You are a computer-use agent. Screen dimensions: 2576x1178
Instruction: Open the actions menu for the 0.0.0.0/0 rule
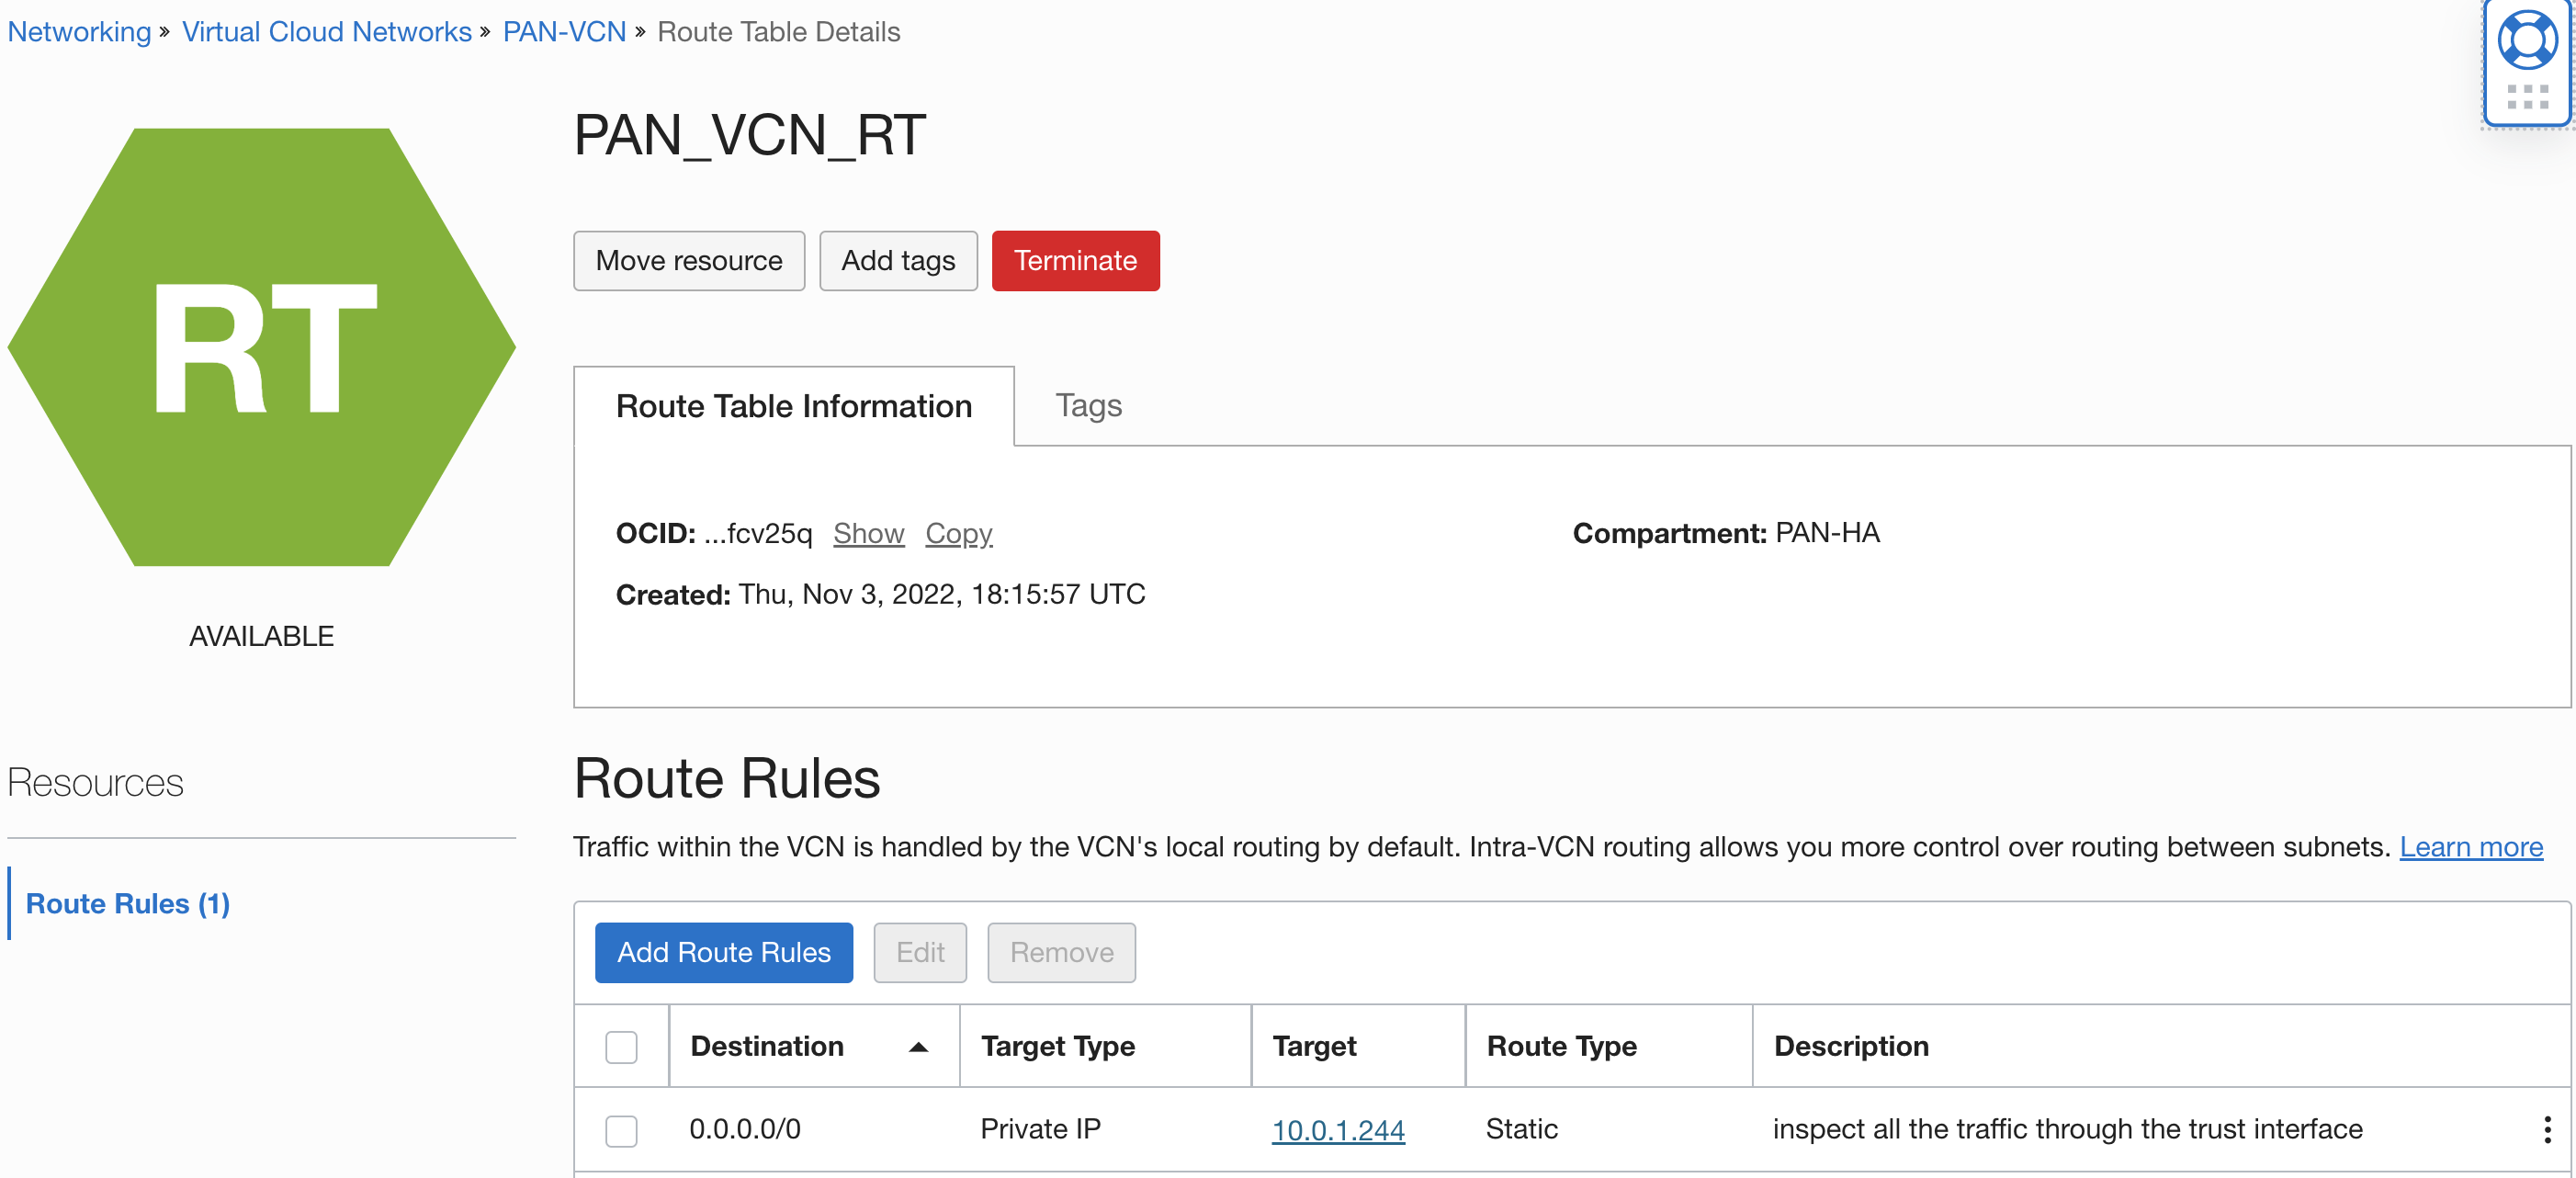tap(2547, 1129)
